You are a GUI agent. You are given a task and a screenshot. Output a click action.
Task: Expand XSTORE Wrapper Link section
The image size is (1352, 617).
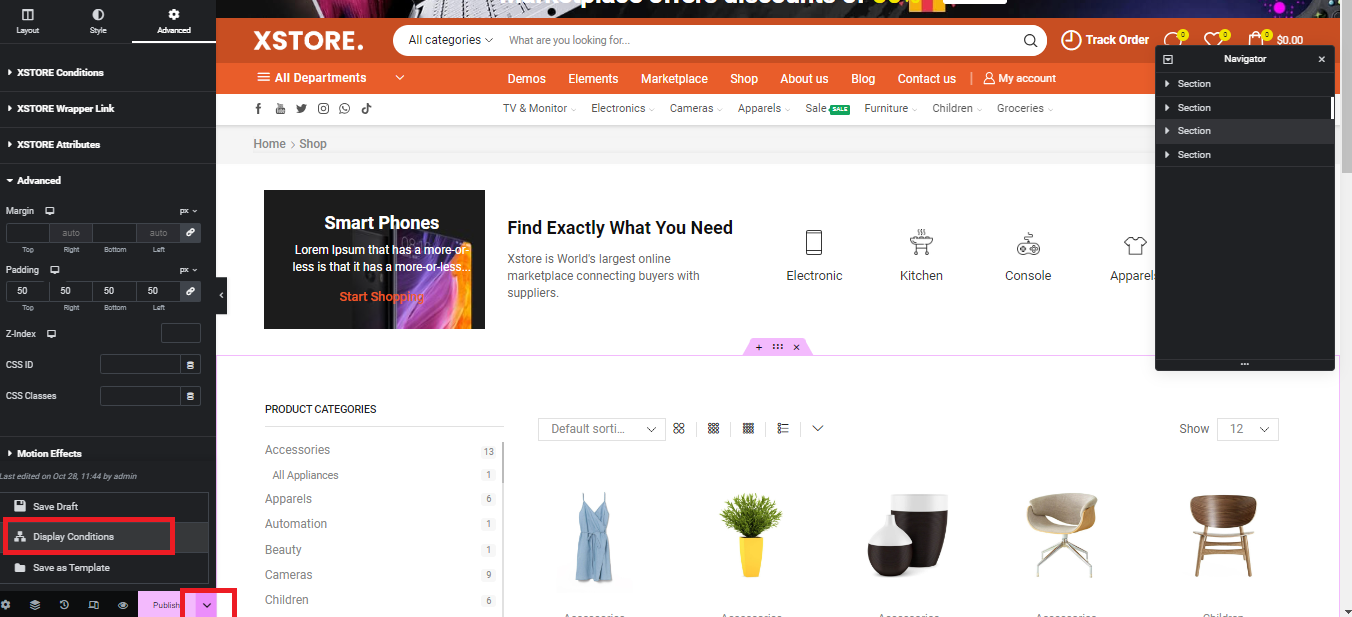point(108,108)
